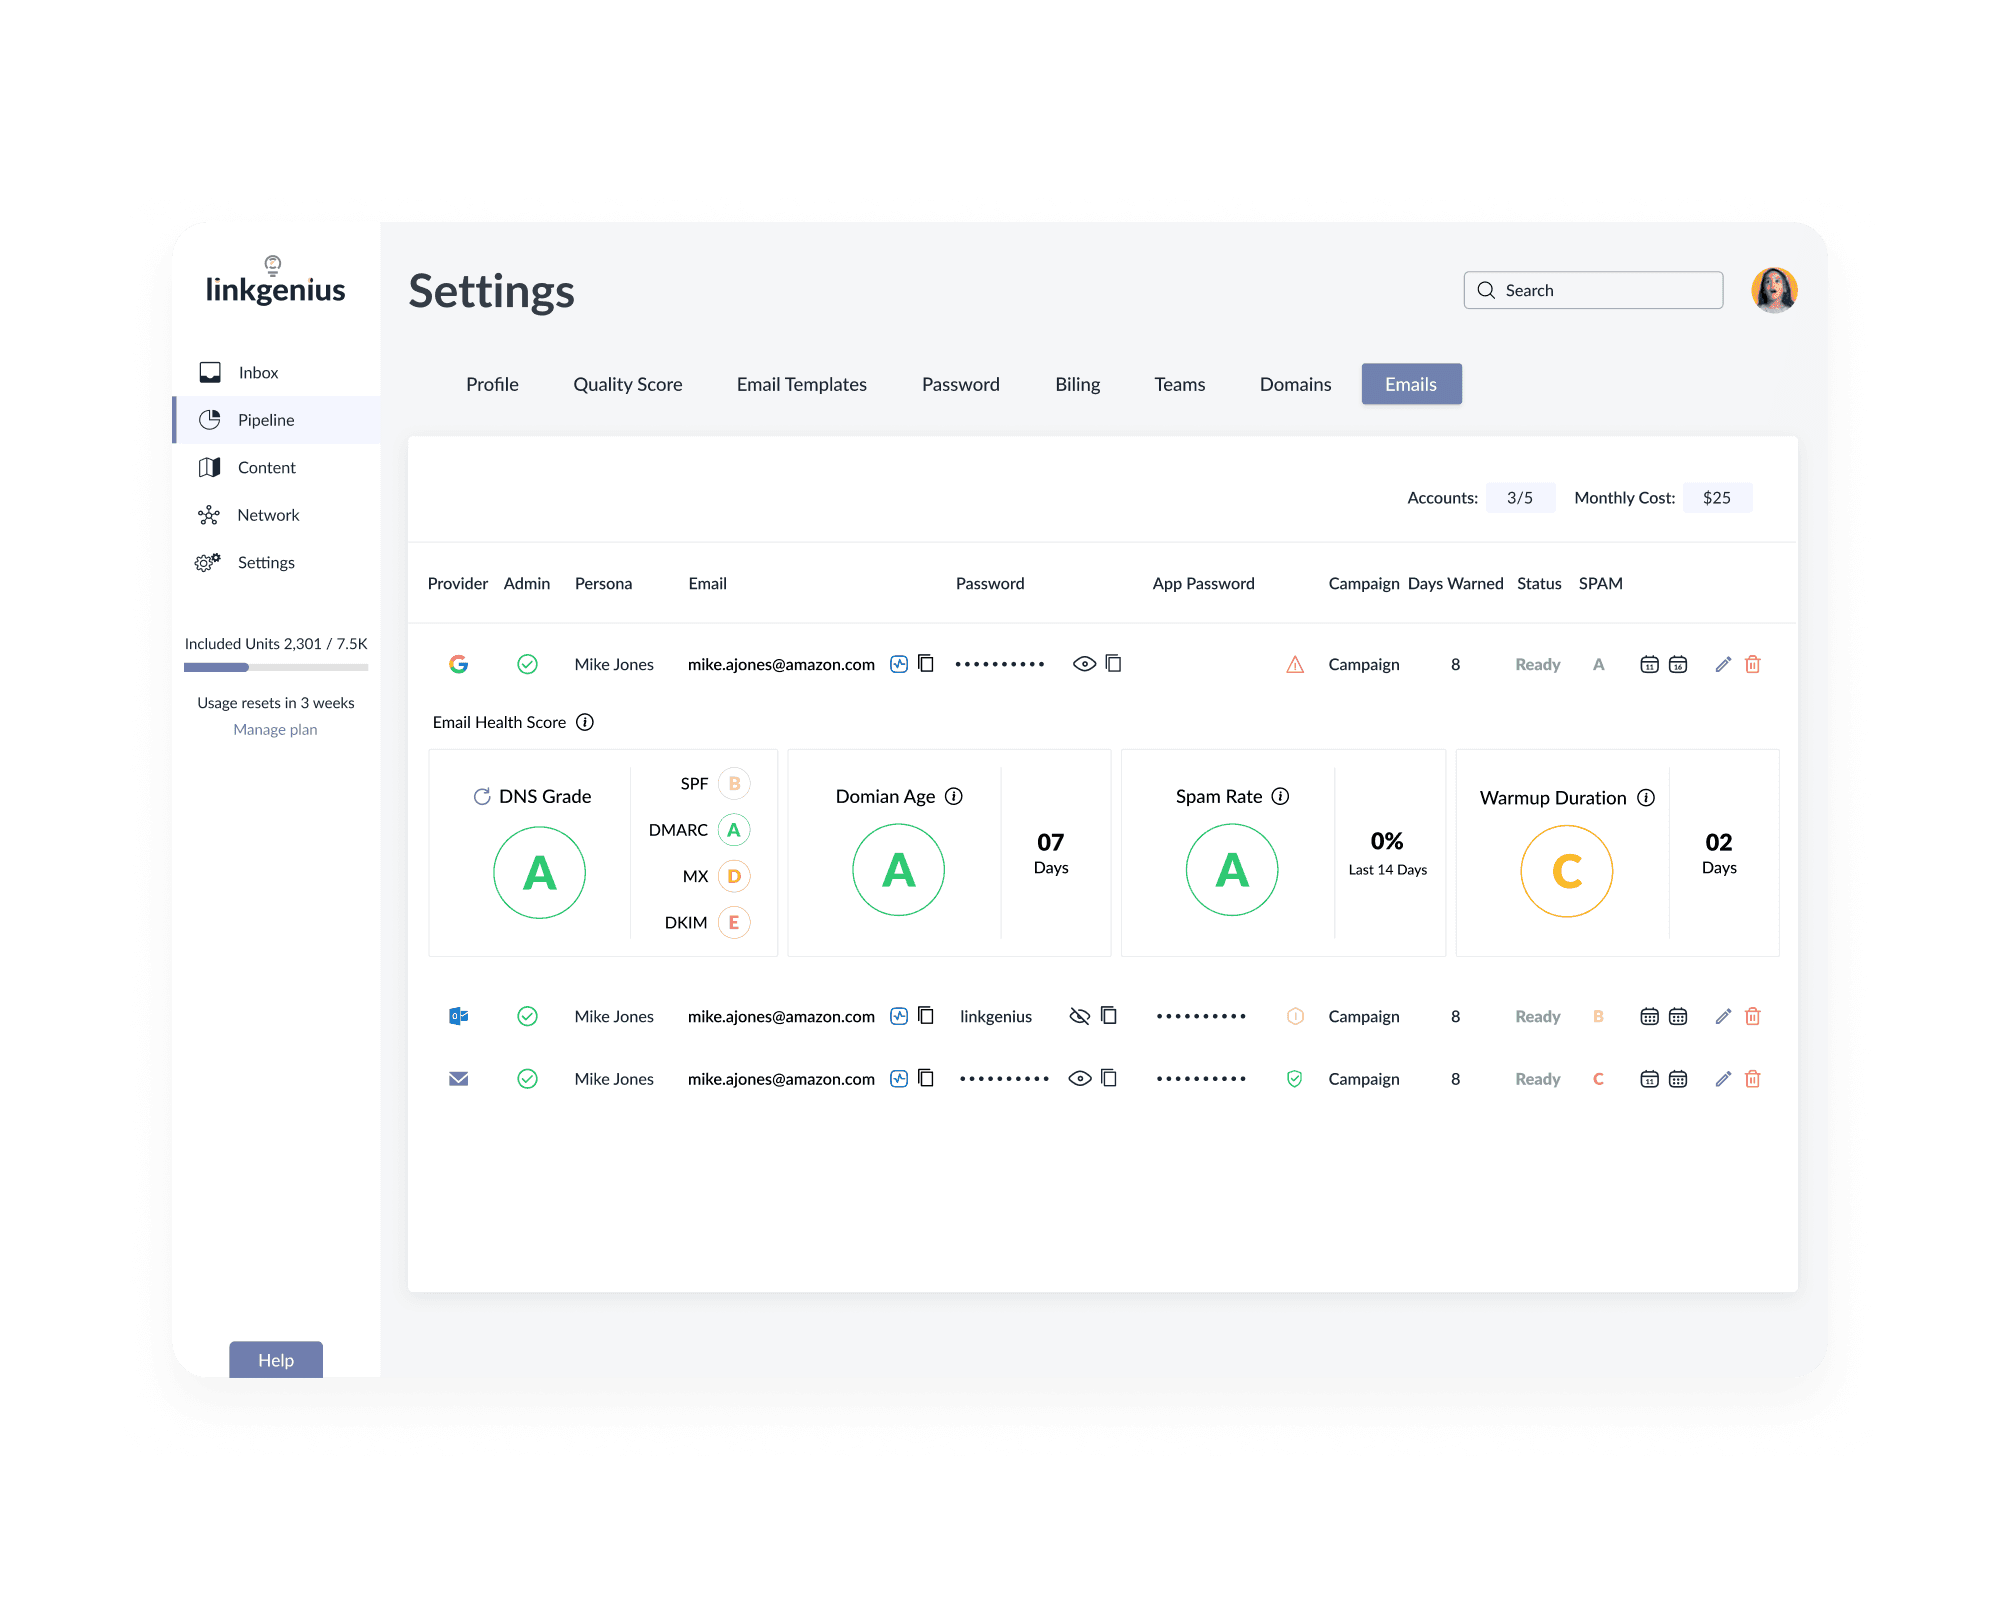Screen dimensions: 2000x1600
Task: Toggle admin check in Google row
Action: click(x=527, y=664)
